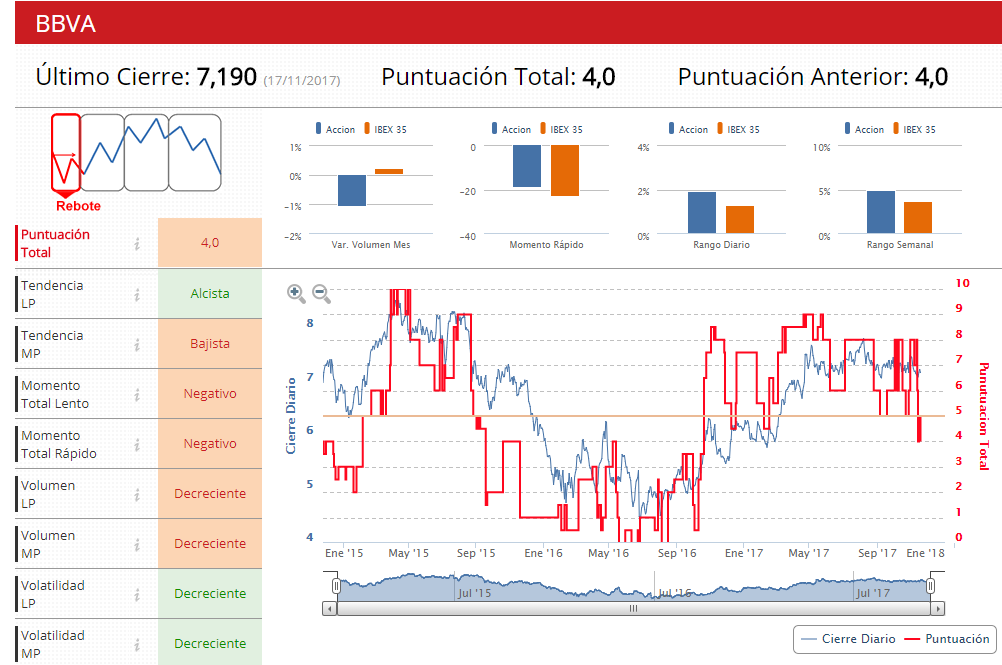
Task: Toggle IBEX 35 series in Momento Rápido legend
Action: pyautogui.click(x=561, y=129)
